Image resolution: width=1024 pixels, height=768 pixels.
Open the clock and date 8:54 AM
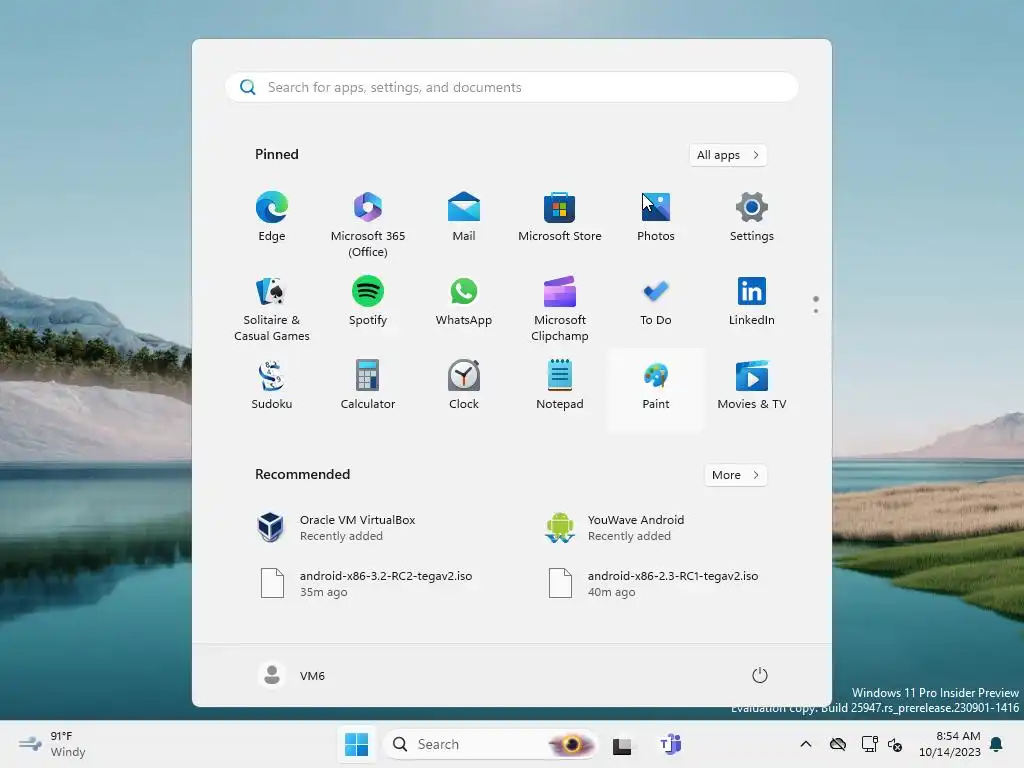[x=950, y=744]
